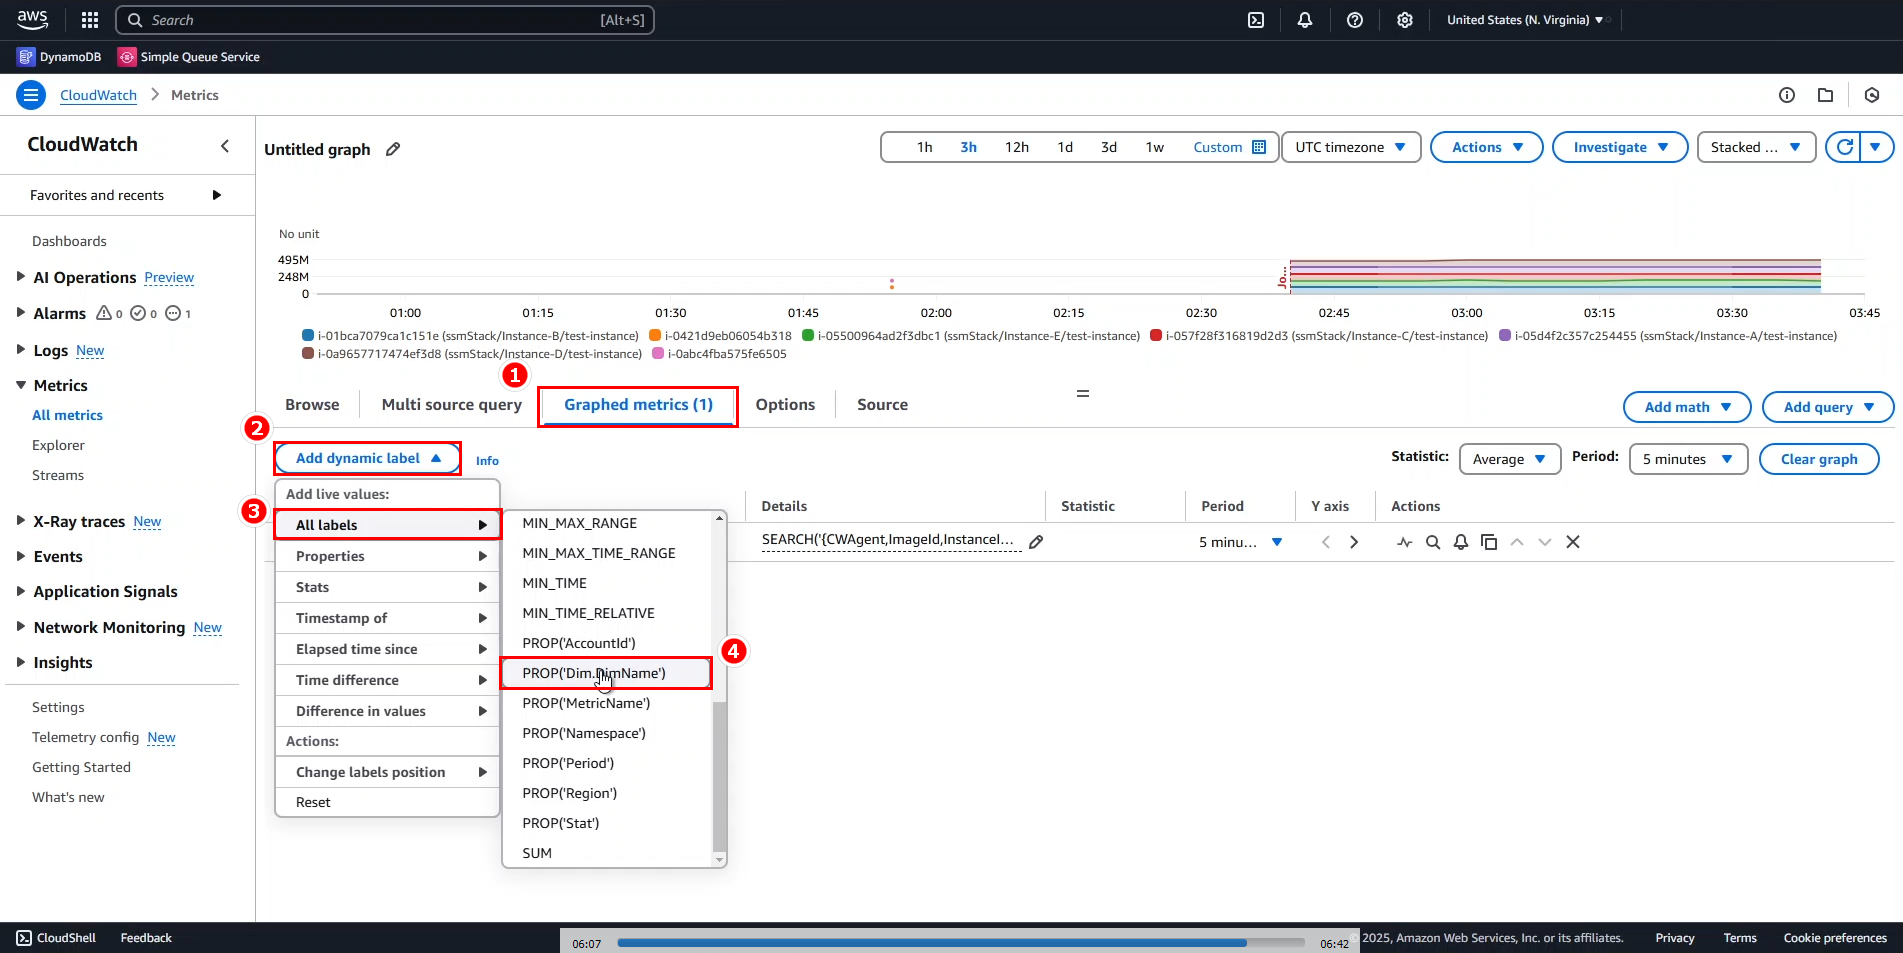Duplicate the metric with copy icon
Image resolution: width=1903 pixels, height=953 pixels.
[x=1489, y=542]
